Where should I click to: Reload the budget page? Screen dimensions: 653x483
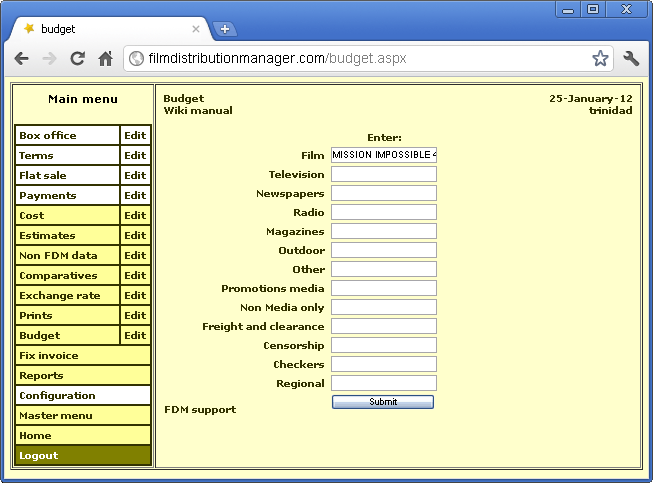77,59
